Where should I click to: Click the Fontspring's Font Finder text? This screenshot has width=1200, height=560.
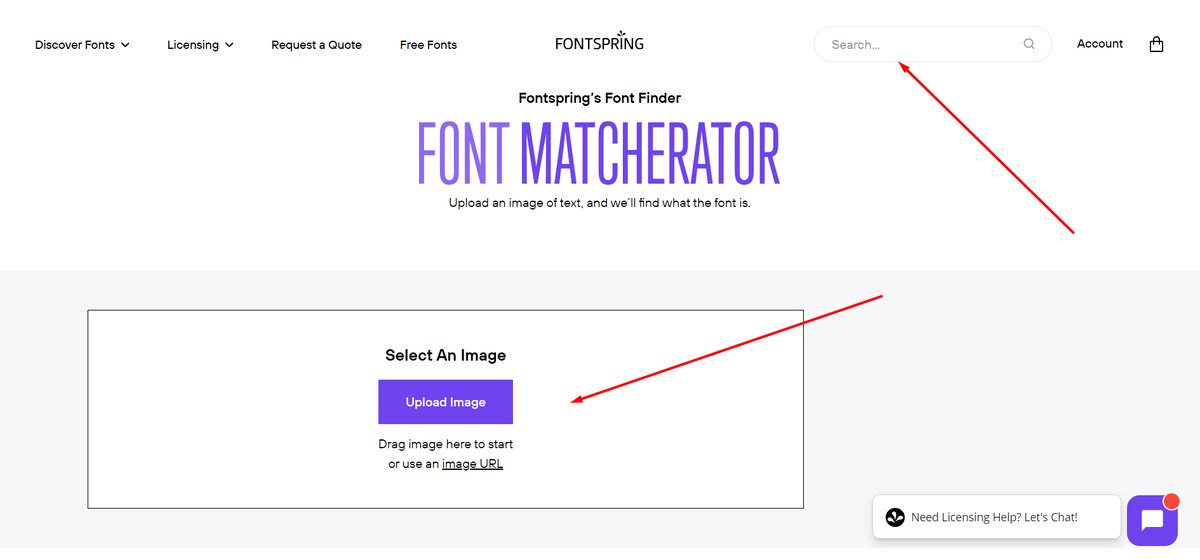click(x=600, y=98)
